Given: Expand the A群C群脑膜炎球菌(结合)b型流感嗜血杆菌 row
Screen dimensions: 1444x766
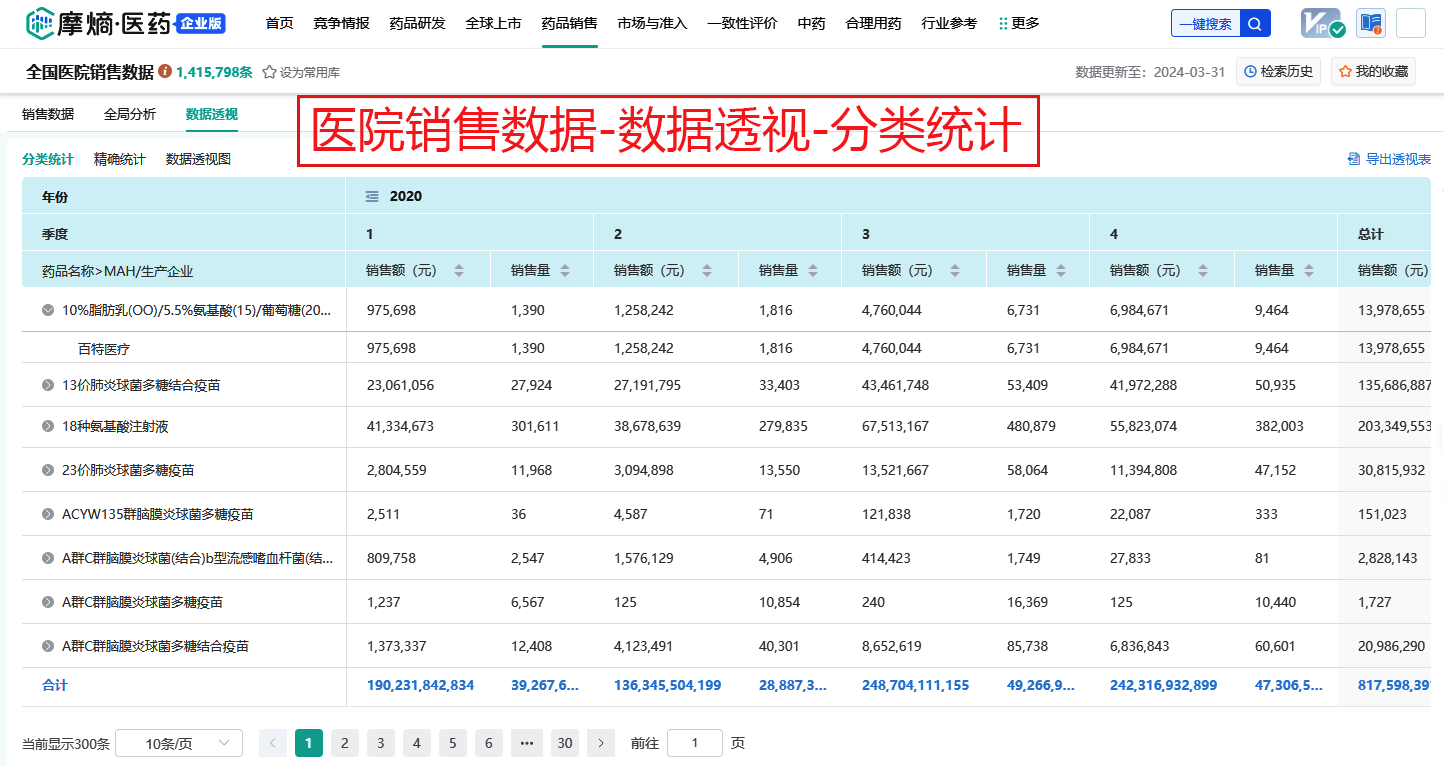Looking at the screenshot, I should pos(48,558).
